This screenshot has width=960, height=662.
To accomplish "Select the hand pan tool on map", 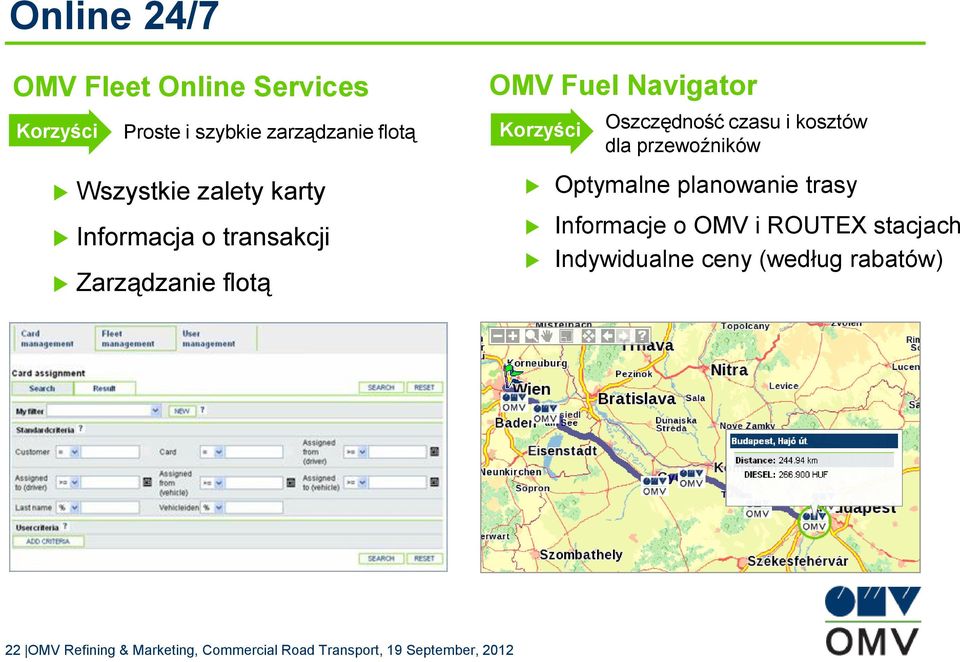I will 547,336.
